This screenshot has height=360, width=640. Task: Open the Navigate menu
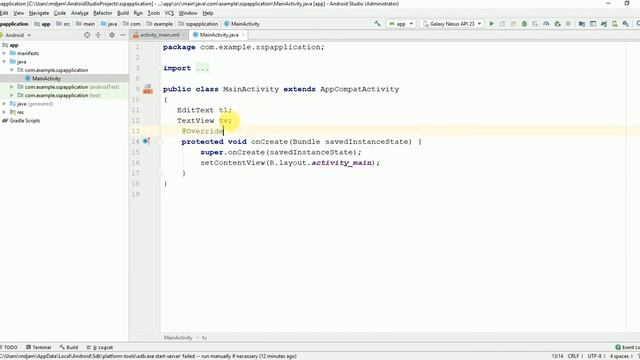[x=39, y=13]
